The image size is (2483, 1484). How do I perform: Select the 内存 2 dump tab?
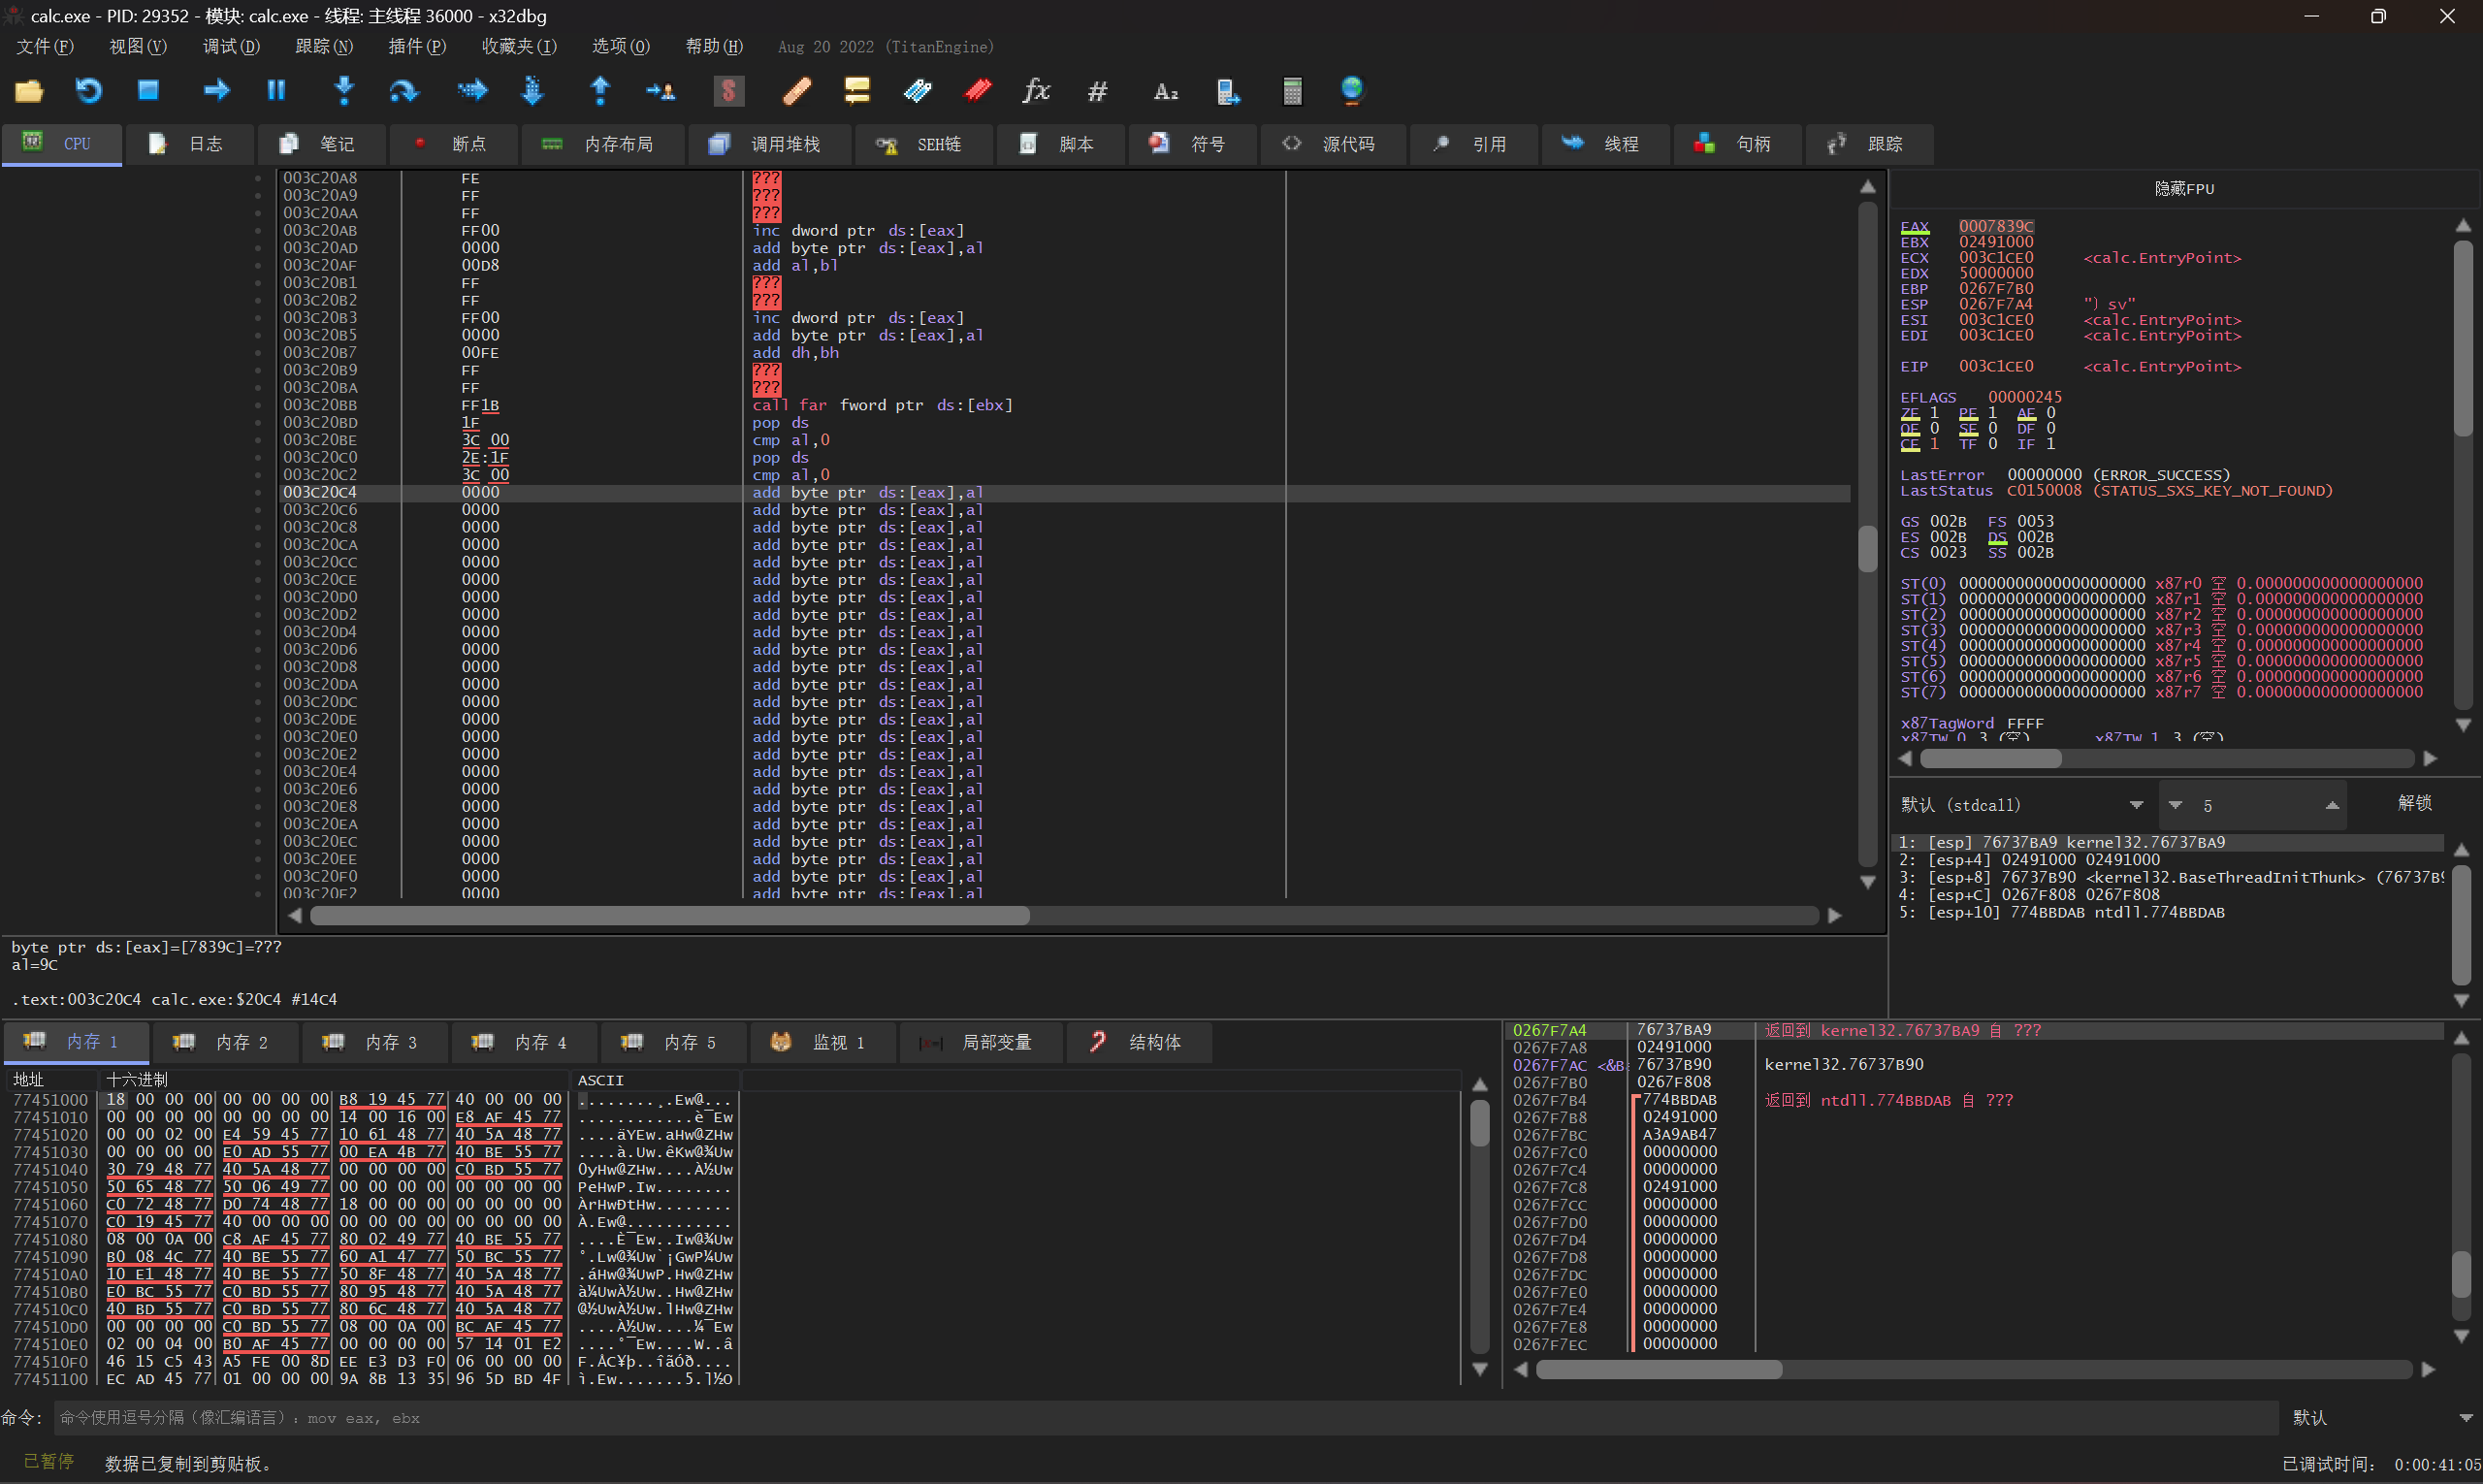pyautogui.click(x=225, y=1042)
